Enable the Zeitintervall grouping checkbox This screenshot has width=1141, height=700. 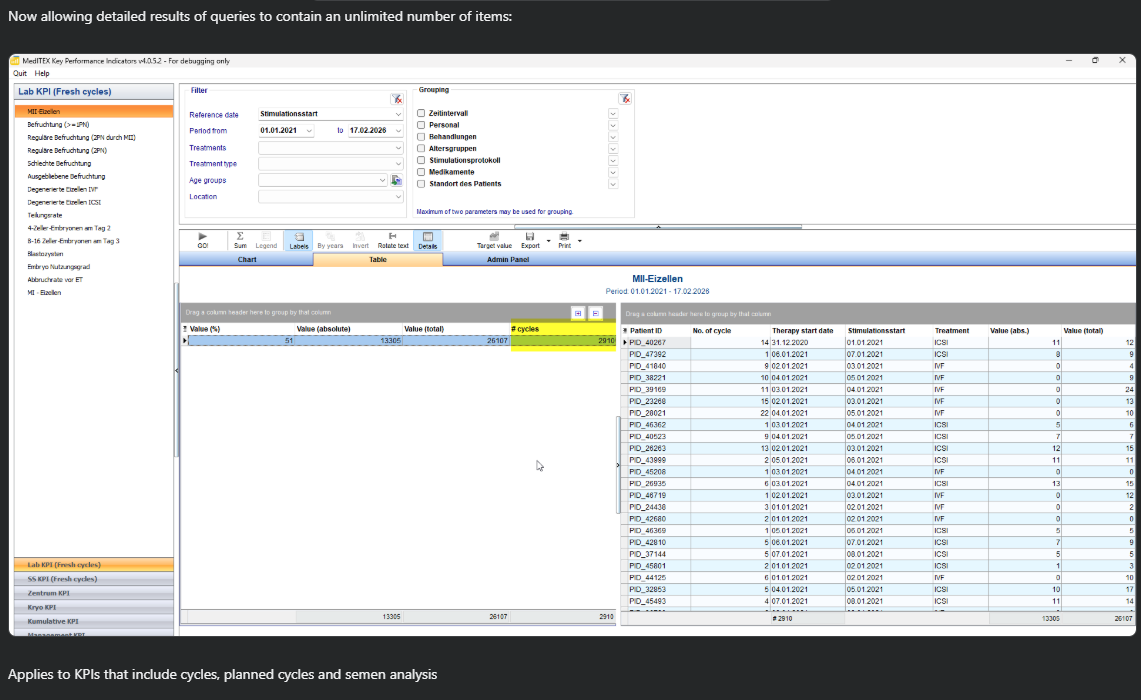pyautogui.click(x=421, y=114)
